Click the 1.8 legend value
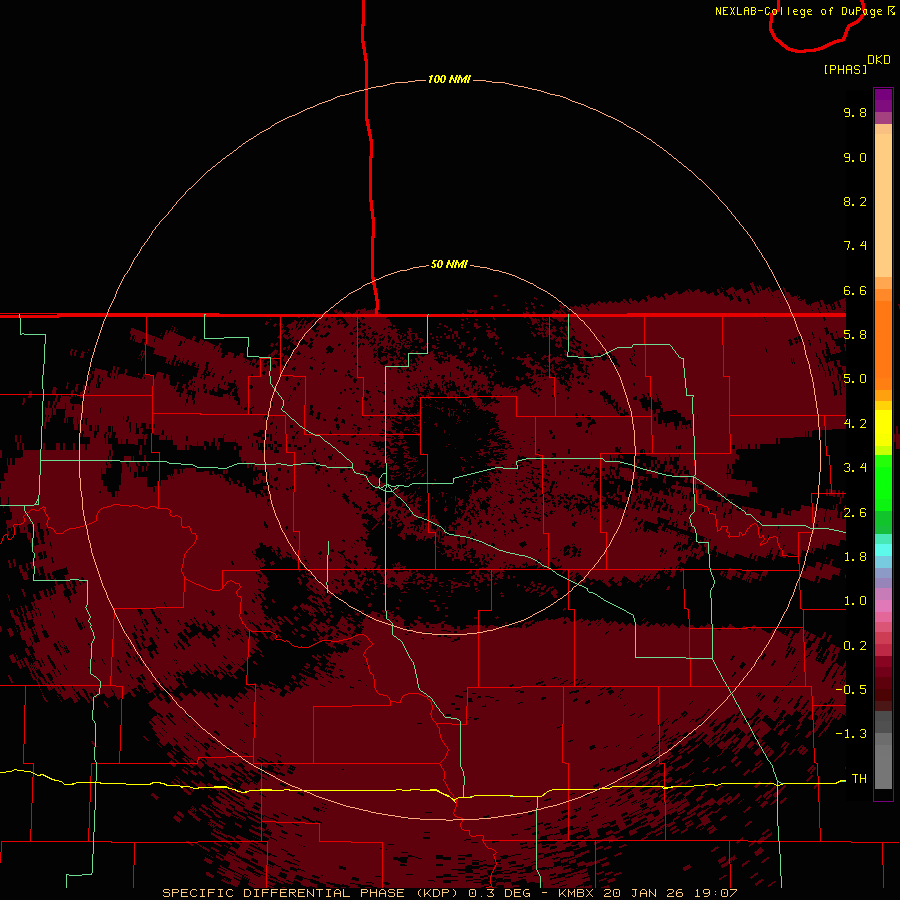Image resolution: width=900 pixels, height=900 pixels. tap(855, 557)
